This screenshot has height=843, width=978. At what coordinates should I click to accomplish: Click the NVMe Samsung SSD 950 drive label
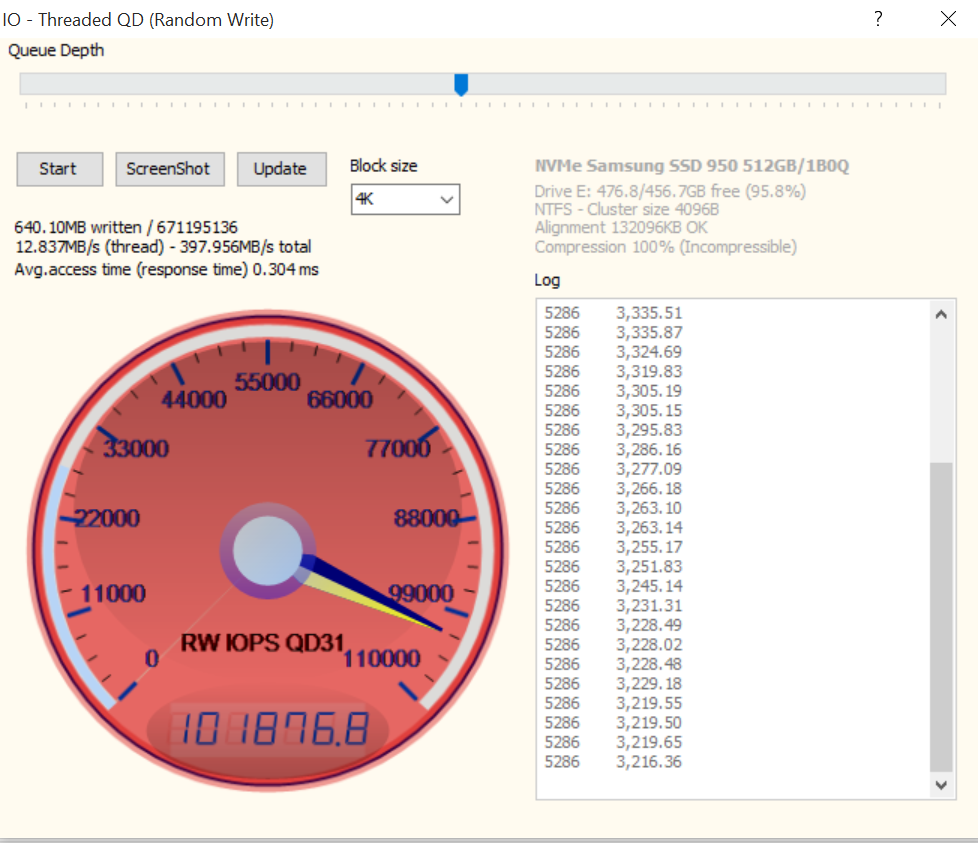(691, 166)
